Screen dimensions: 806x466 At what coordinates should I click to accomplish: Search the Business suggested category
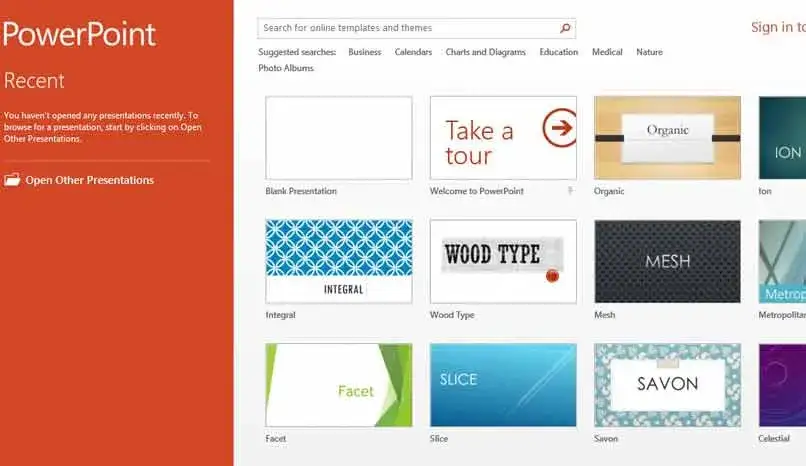(x=364, y=52)
